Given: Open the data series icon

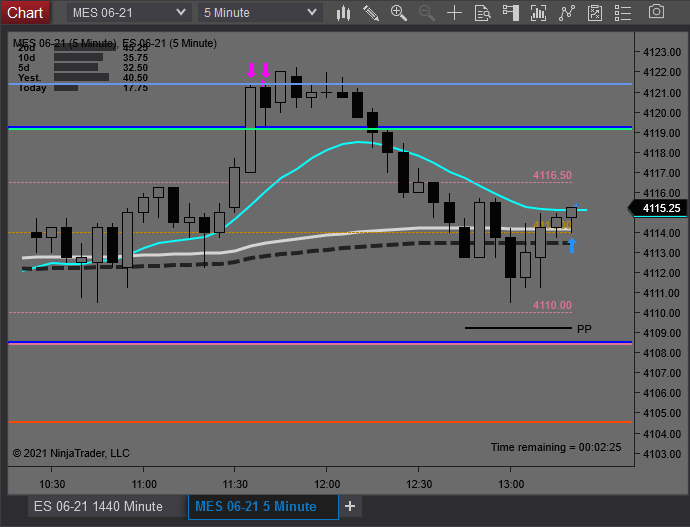Looking at the screenshot, I should [x=539, y=13].
